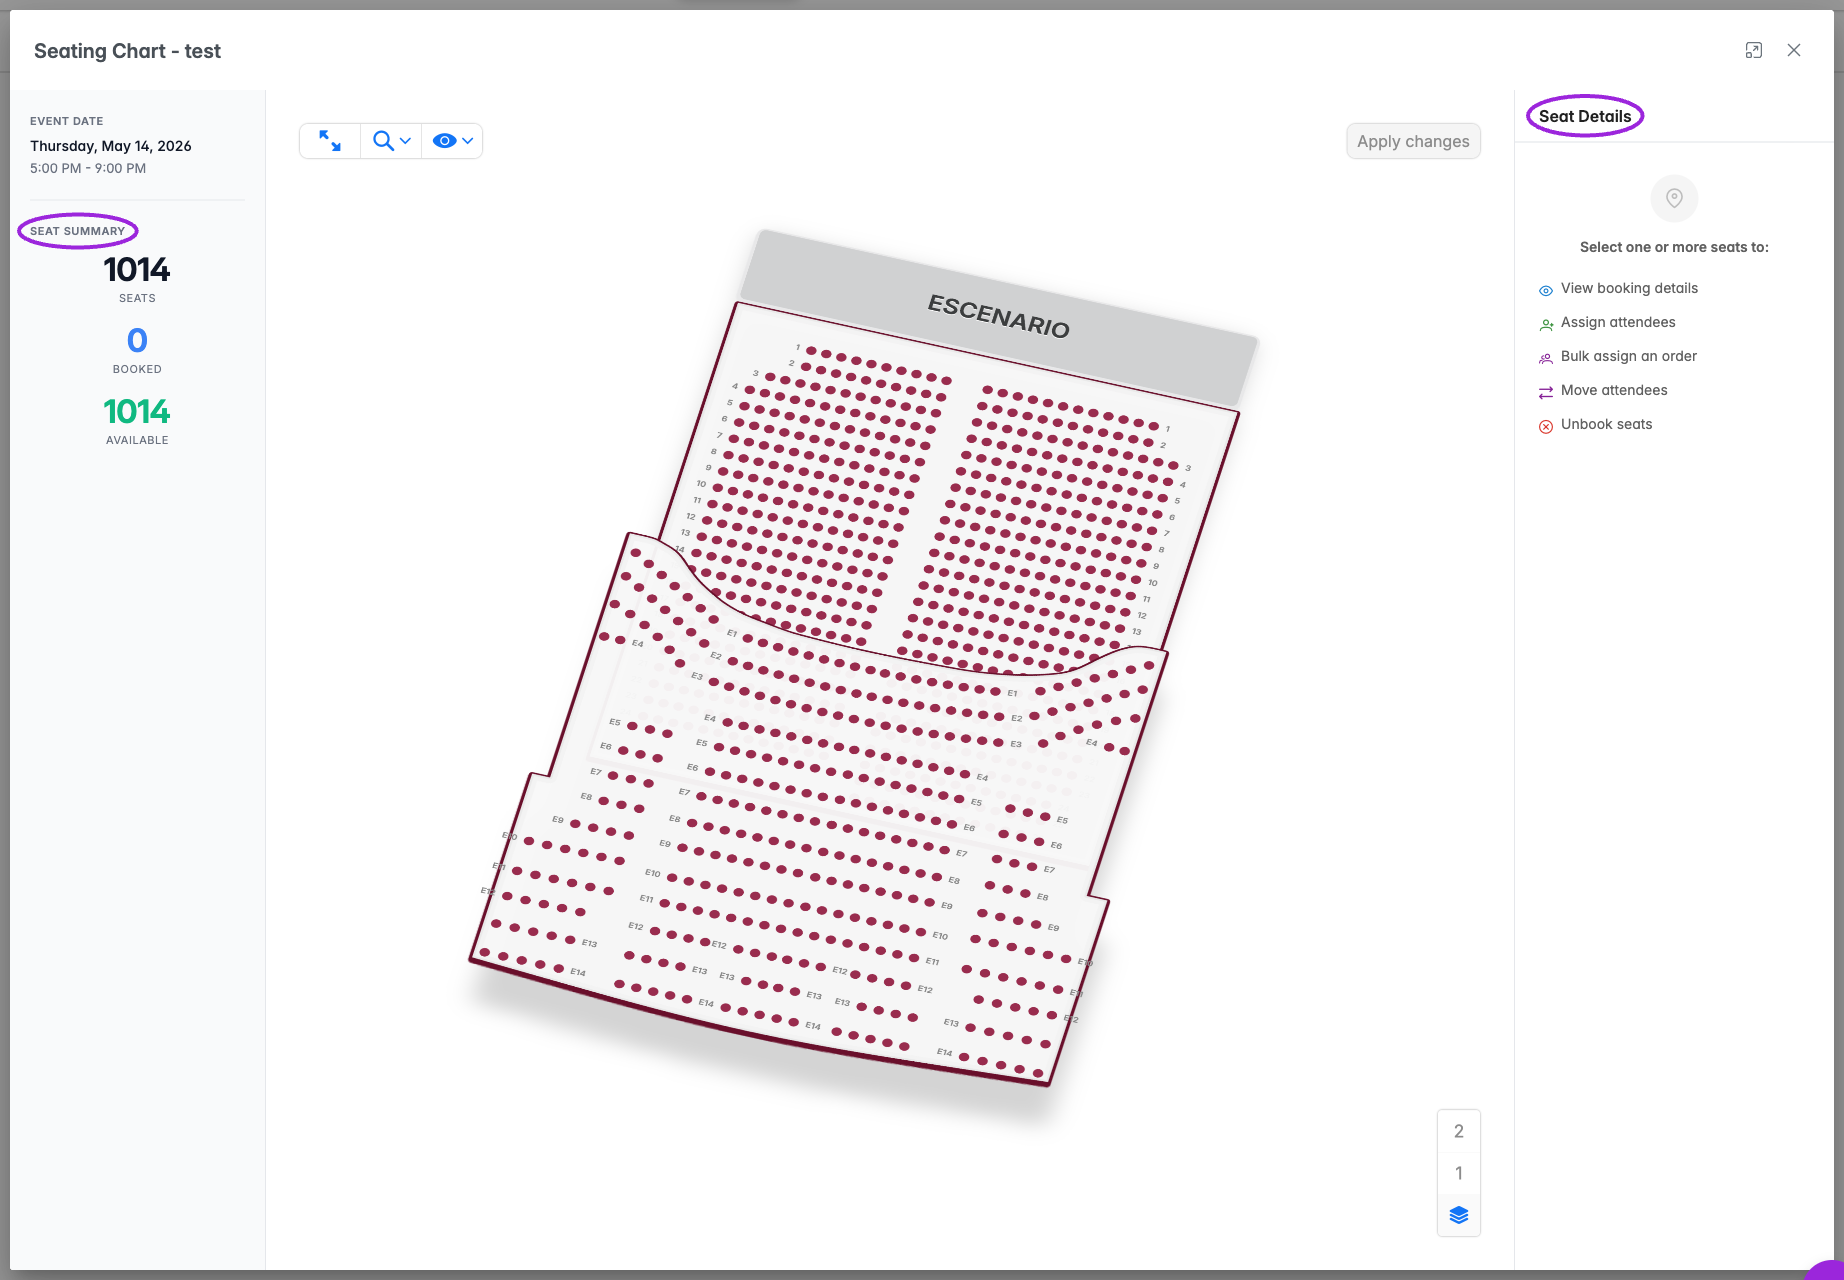Open the eye visibility dropdown
1844x1280 pixels.
click(452, 141)
